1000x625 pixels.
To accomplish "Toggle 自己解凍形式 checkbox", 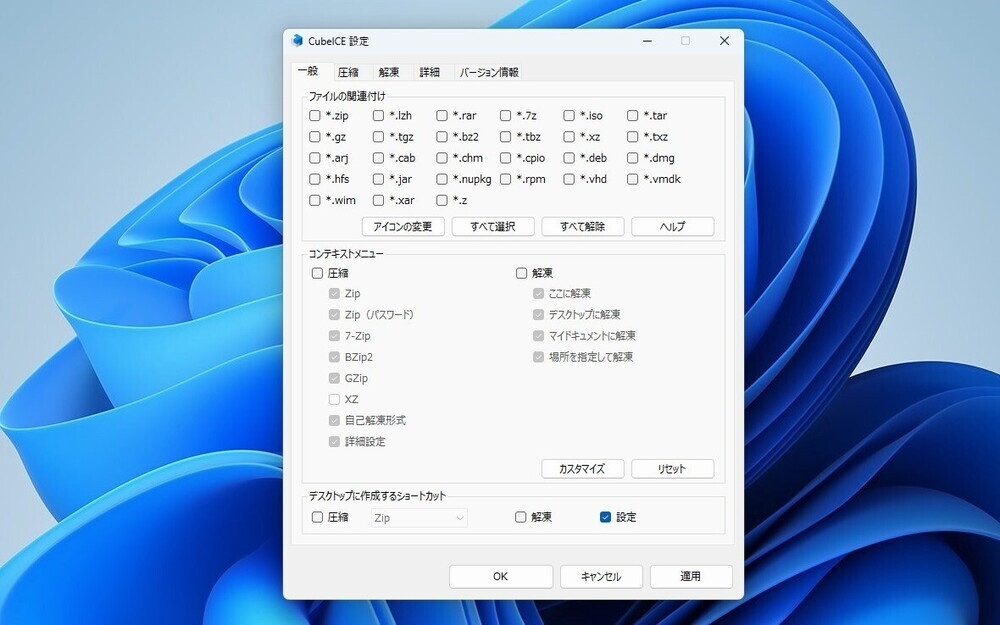I will [334, 420].
